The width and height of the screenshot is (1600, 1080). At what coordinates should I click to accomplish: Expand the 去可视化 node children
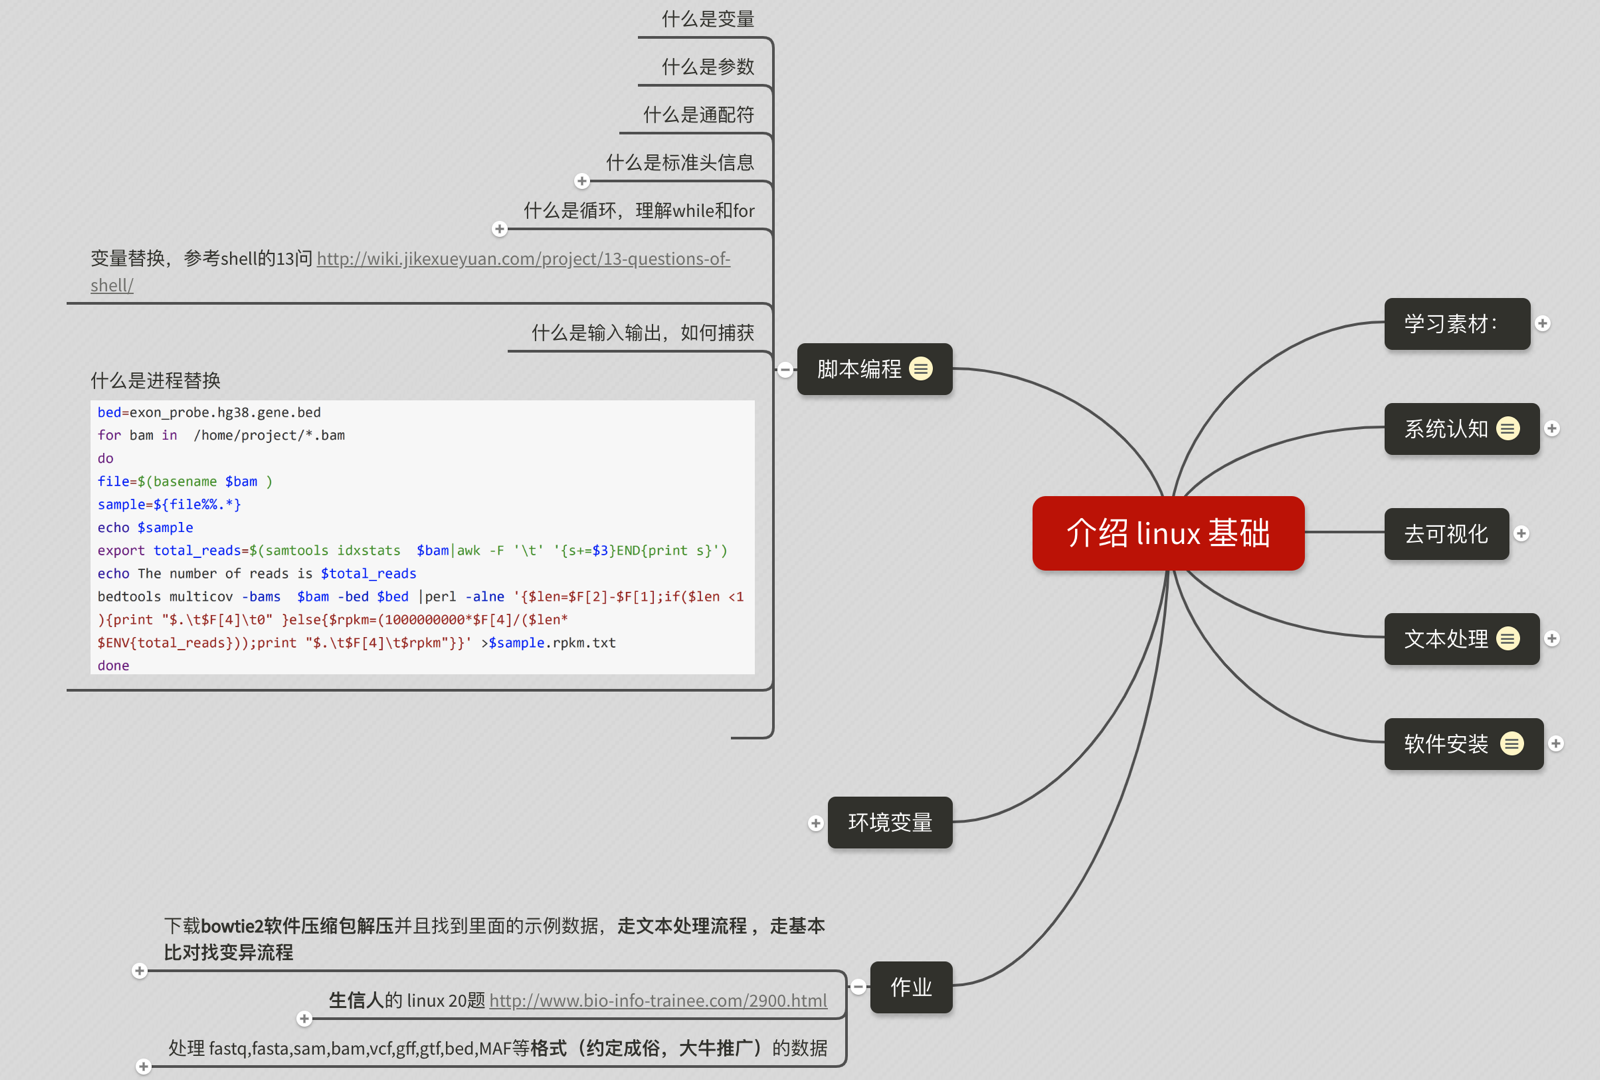[1521, 534]
